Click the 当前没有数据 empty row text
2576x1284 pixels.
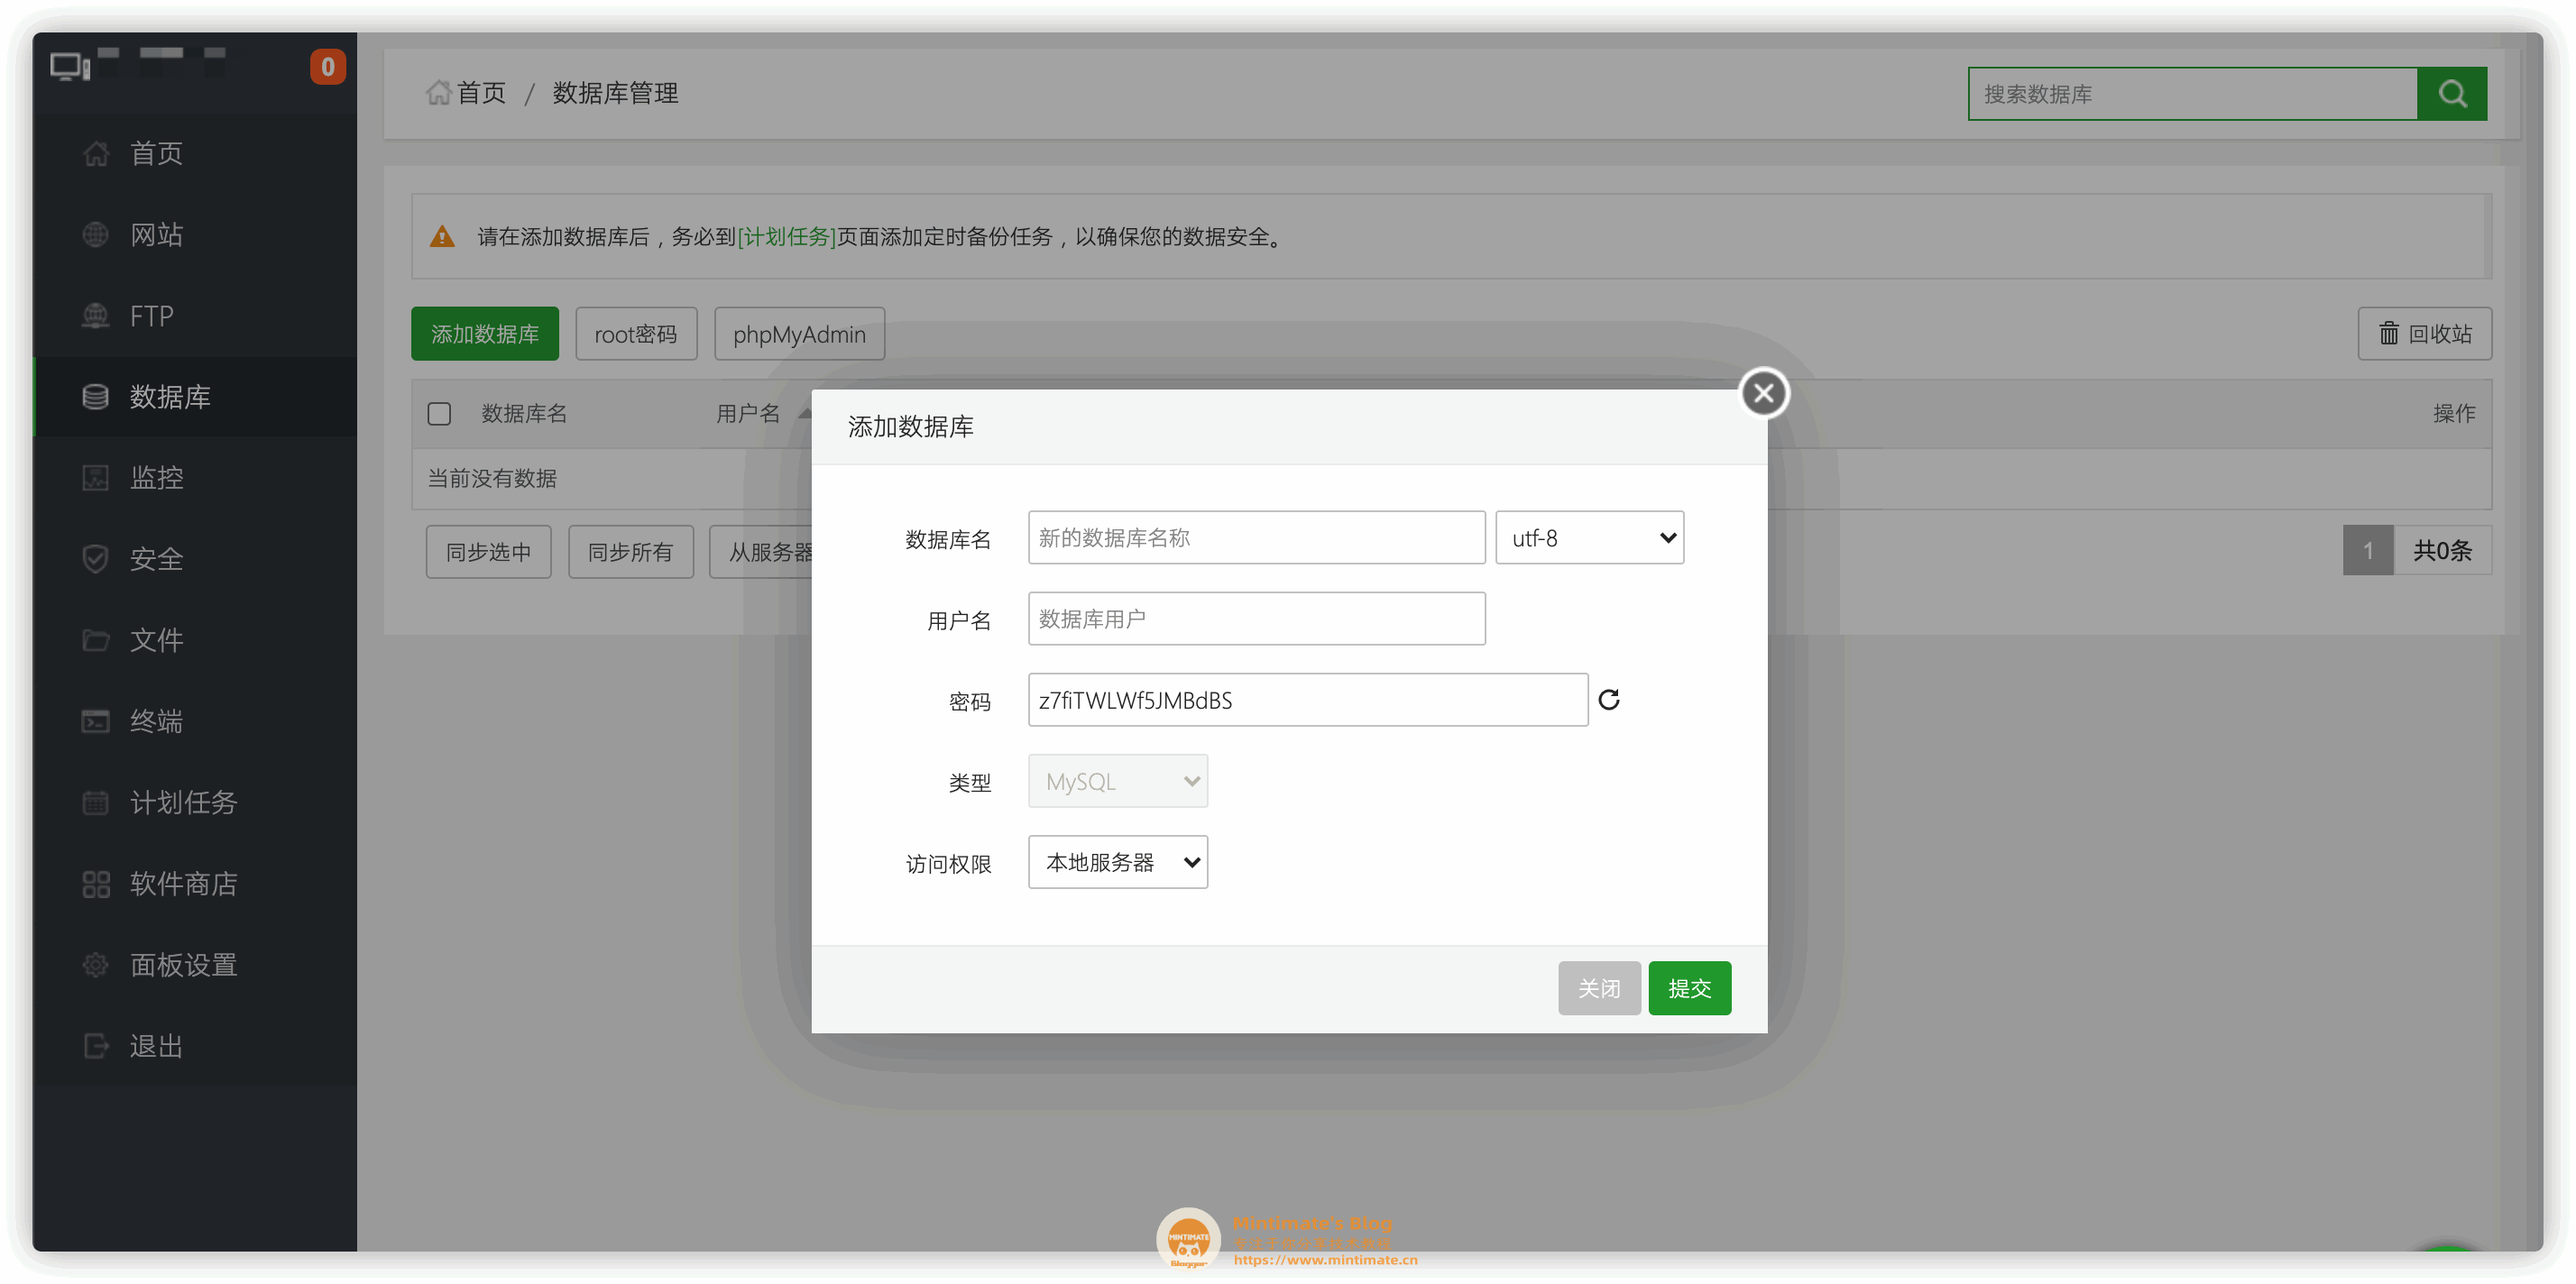coord(492,479)
